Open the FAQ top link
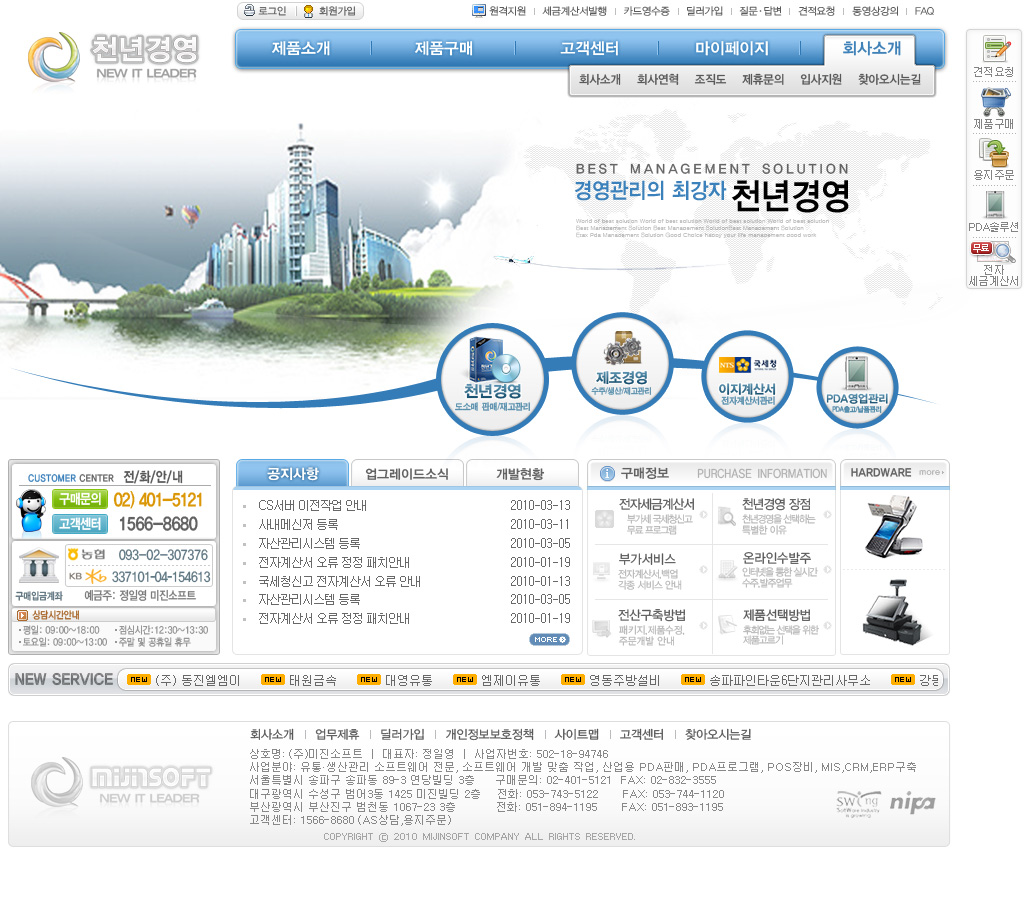Screen dimensions: 1024x900 (924, 11)
